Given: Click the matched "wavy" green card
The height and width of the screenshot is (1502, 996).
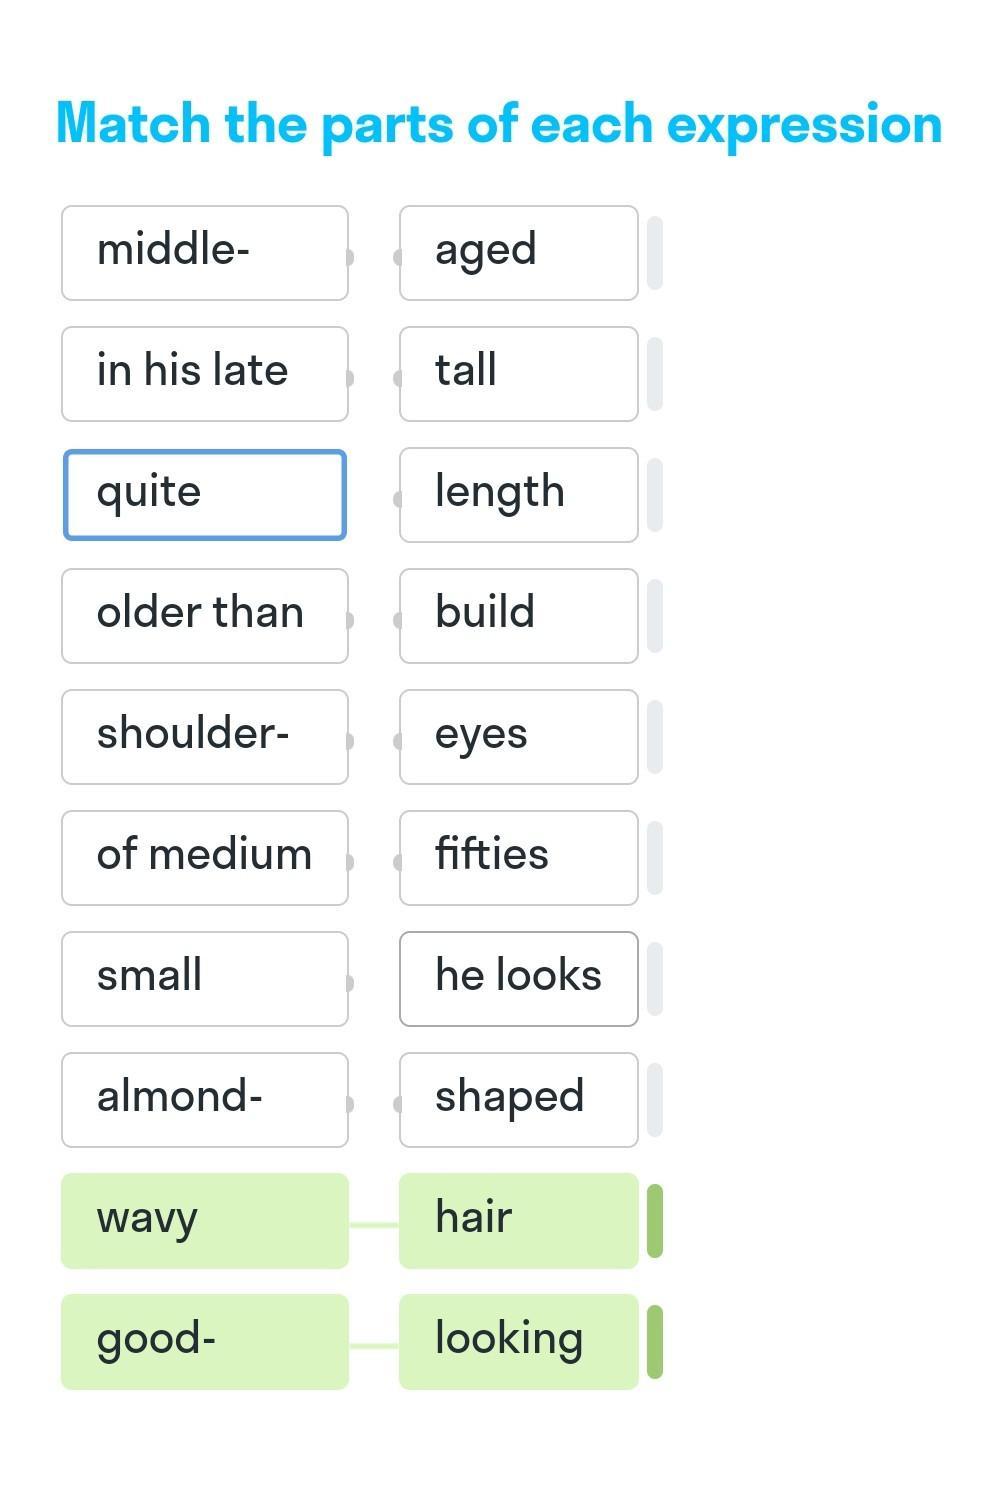Looking at the screenshot, I should [x=205, y=1221].
